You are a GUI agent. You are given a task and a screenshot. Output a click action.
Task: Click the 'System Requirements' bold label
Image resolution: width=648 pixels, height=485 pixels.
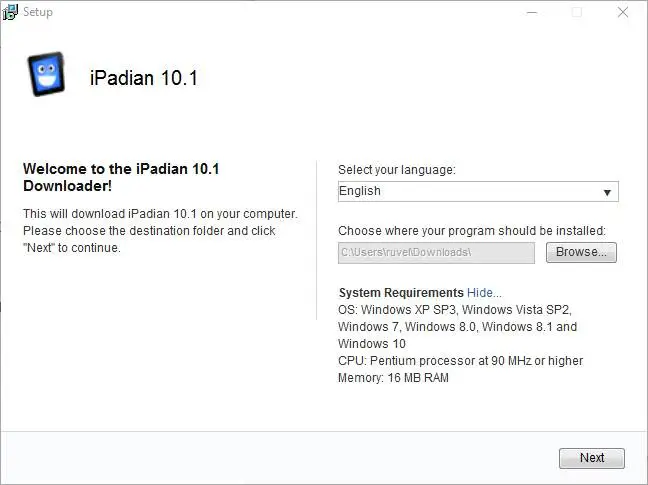point(400,293)
